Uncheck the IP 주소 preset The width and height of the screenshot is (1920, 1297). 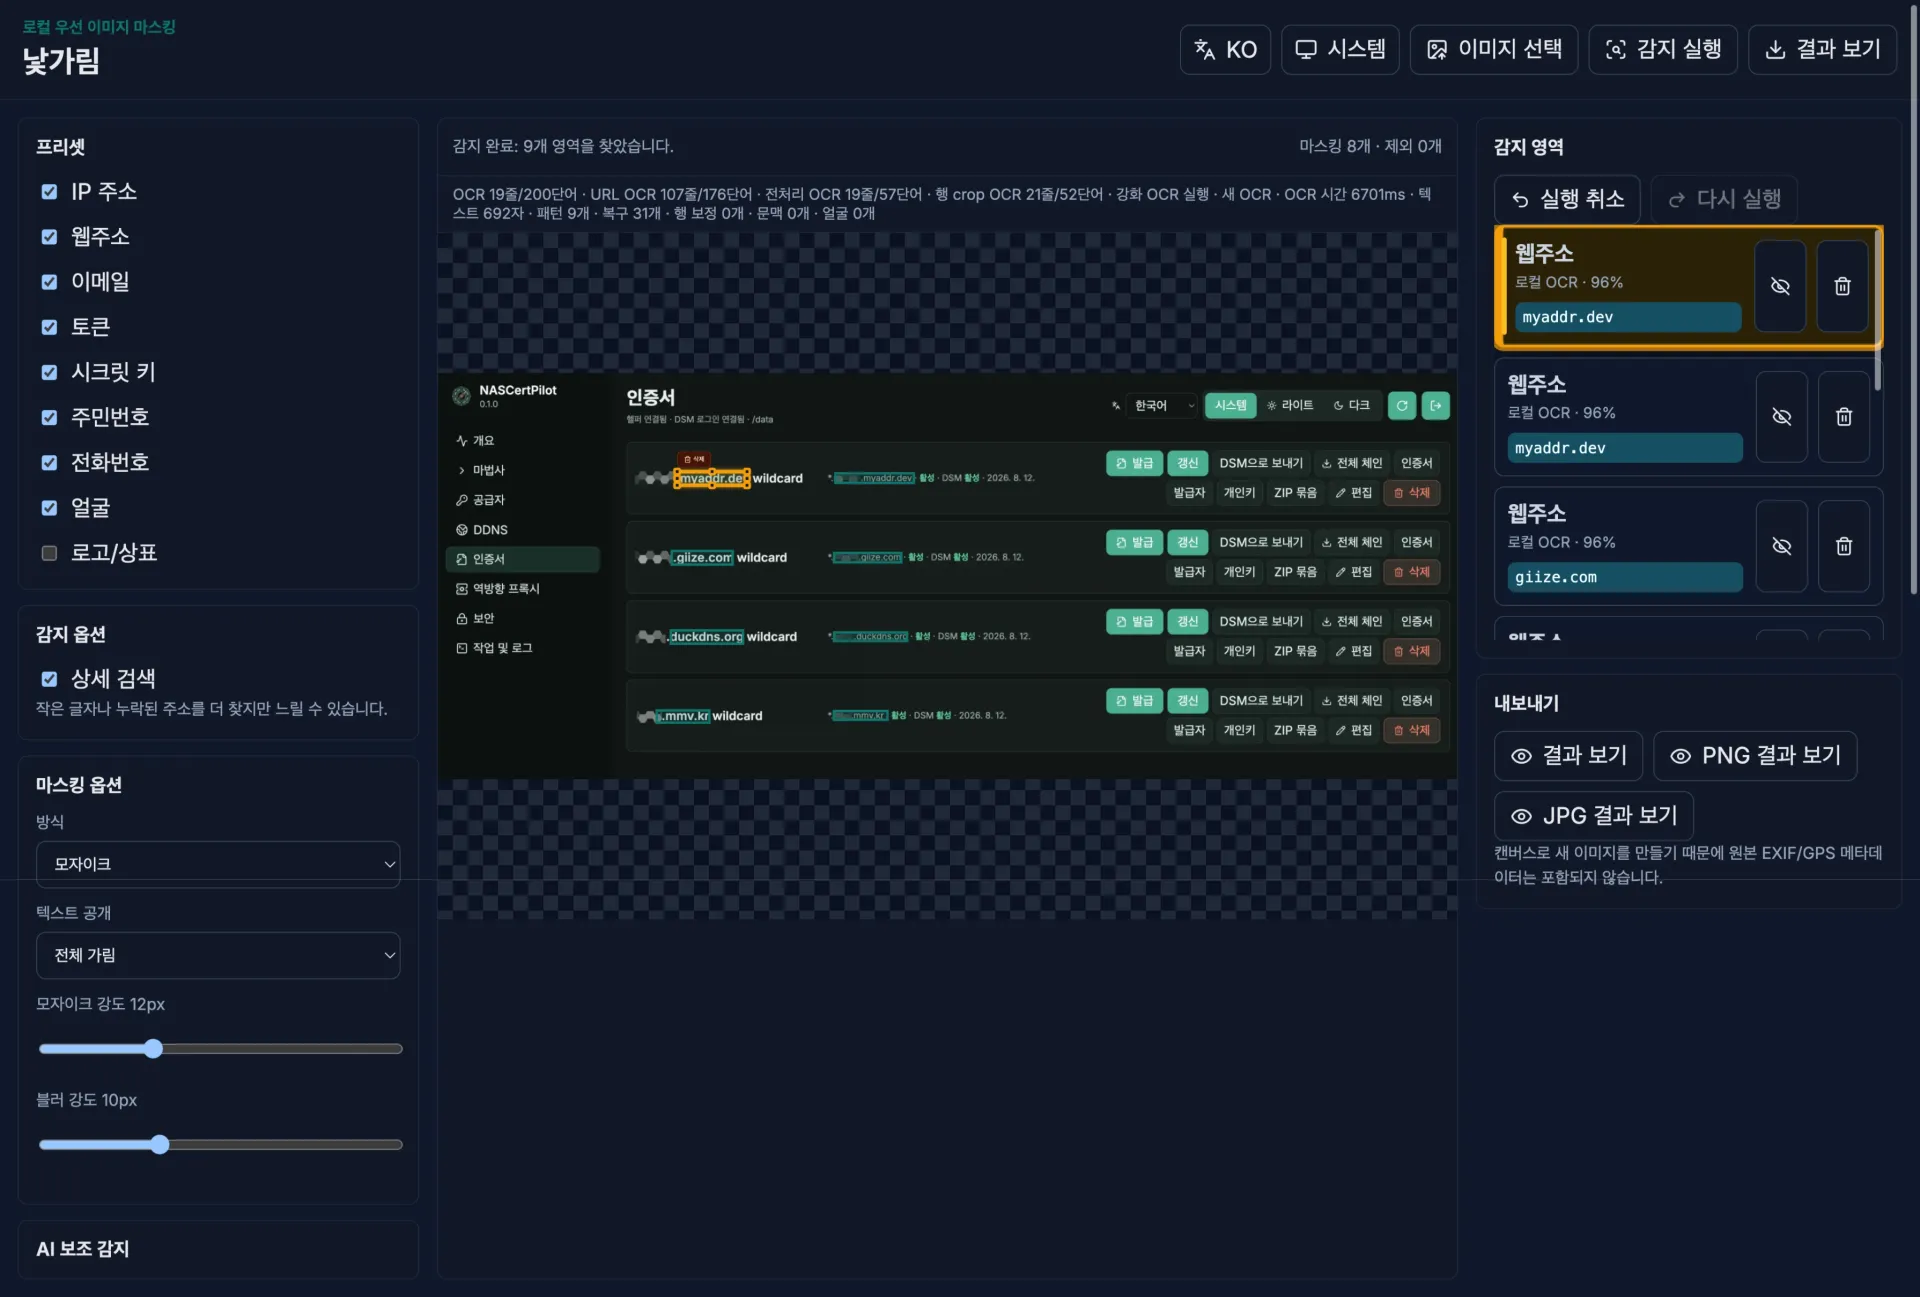point(49,191)
